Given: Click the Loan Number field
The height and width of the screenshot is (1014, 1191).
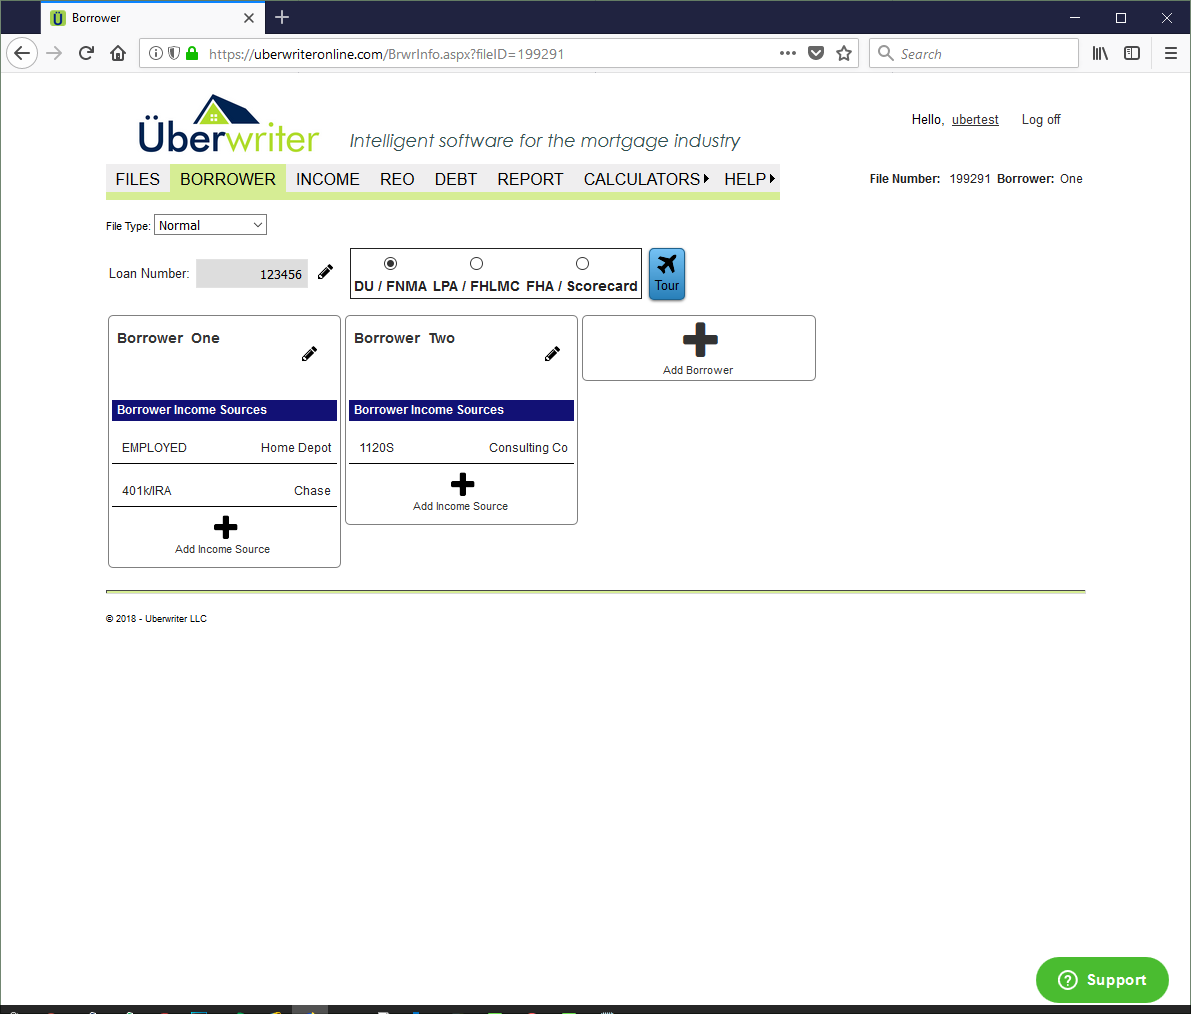Looking at the screenshot, I should click(x=252, y=274).
